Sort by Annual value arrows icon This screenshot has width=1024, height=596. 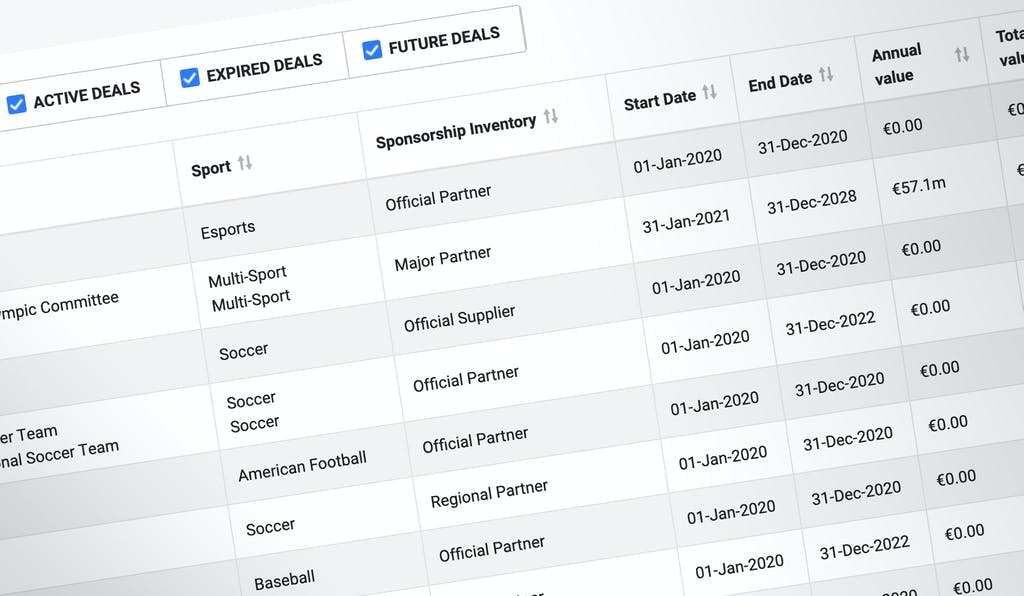(962, 55)
